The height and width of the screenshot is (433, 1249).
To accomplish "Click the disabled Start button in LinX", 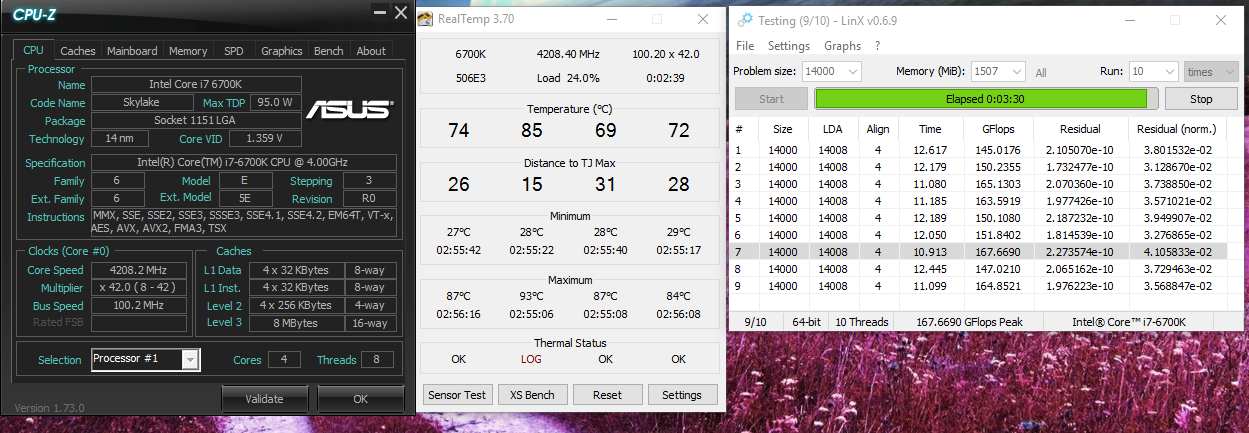I will pyautogui.click(x=772, y=99).
